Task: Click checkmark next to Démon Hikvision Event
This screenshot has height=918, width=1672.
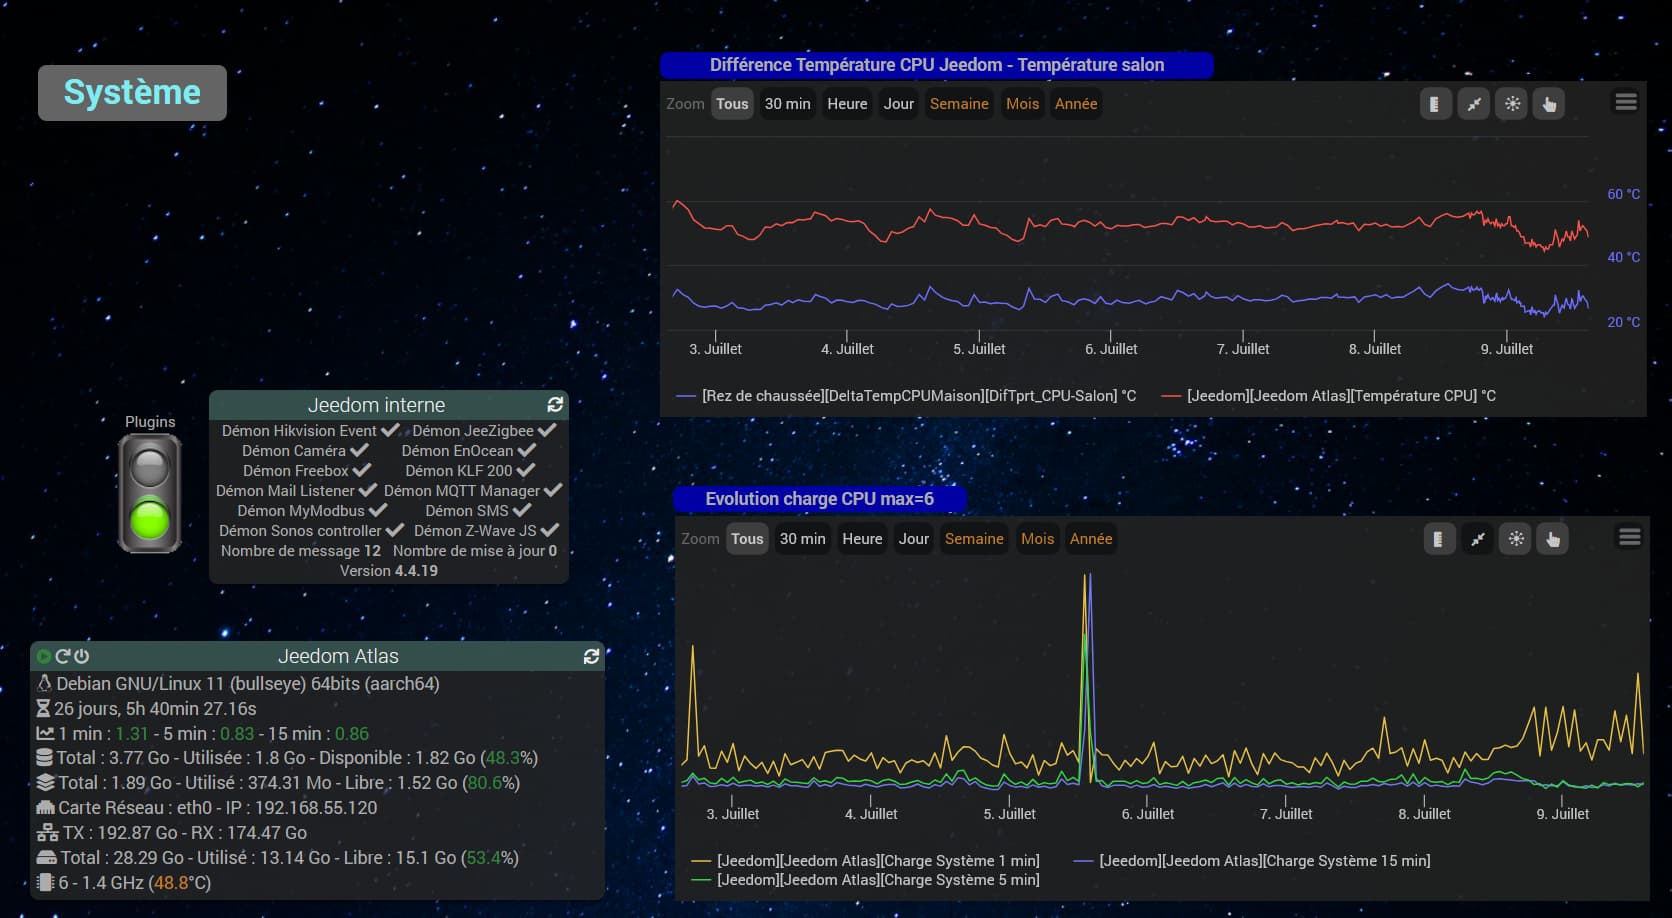Action: coord(390,430)
